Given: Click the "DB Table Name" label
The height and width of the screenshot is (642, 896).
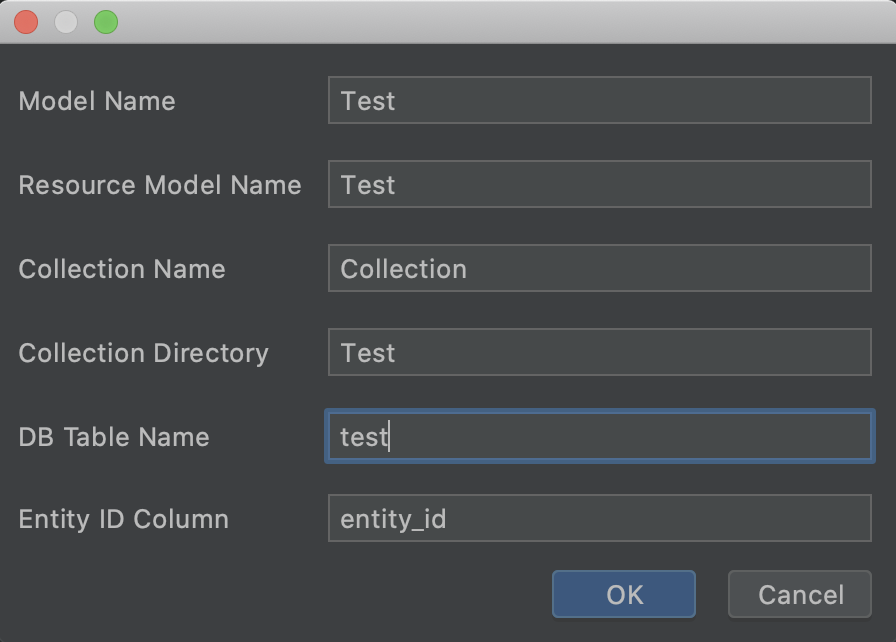Looking at the screenshot, I should [x=114, y=437].
